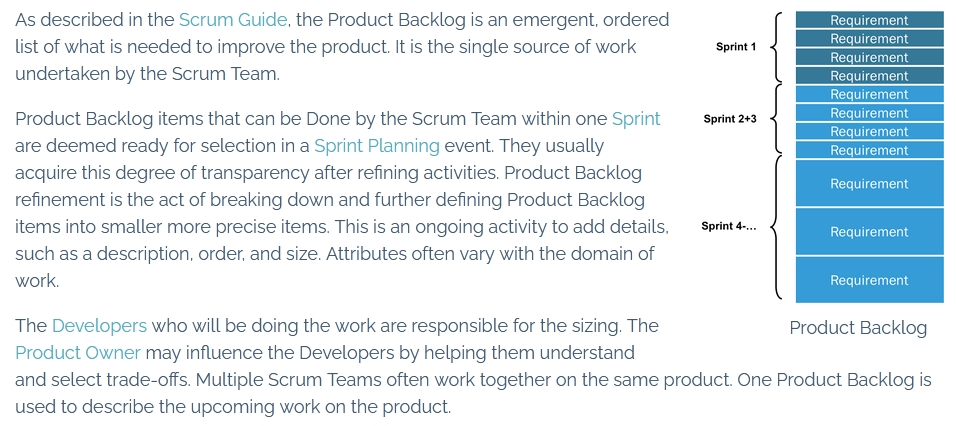Click the curly brace beside Sprint 2+3
This screenshot has width=956, height=426.
tap(777, 119)
